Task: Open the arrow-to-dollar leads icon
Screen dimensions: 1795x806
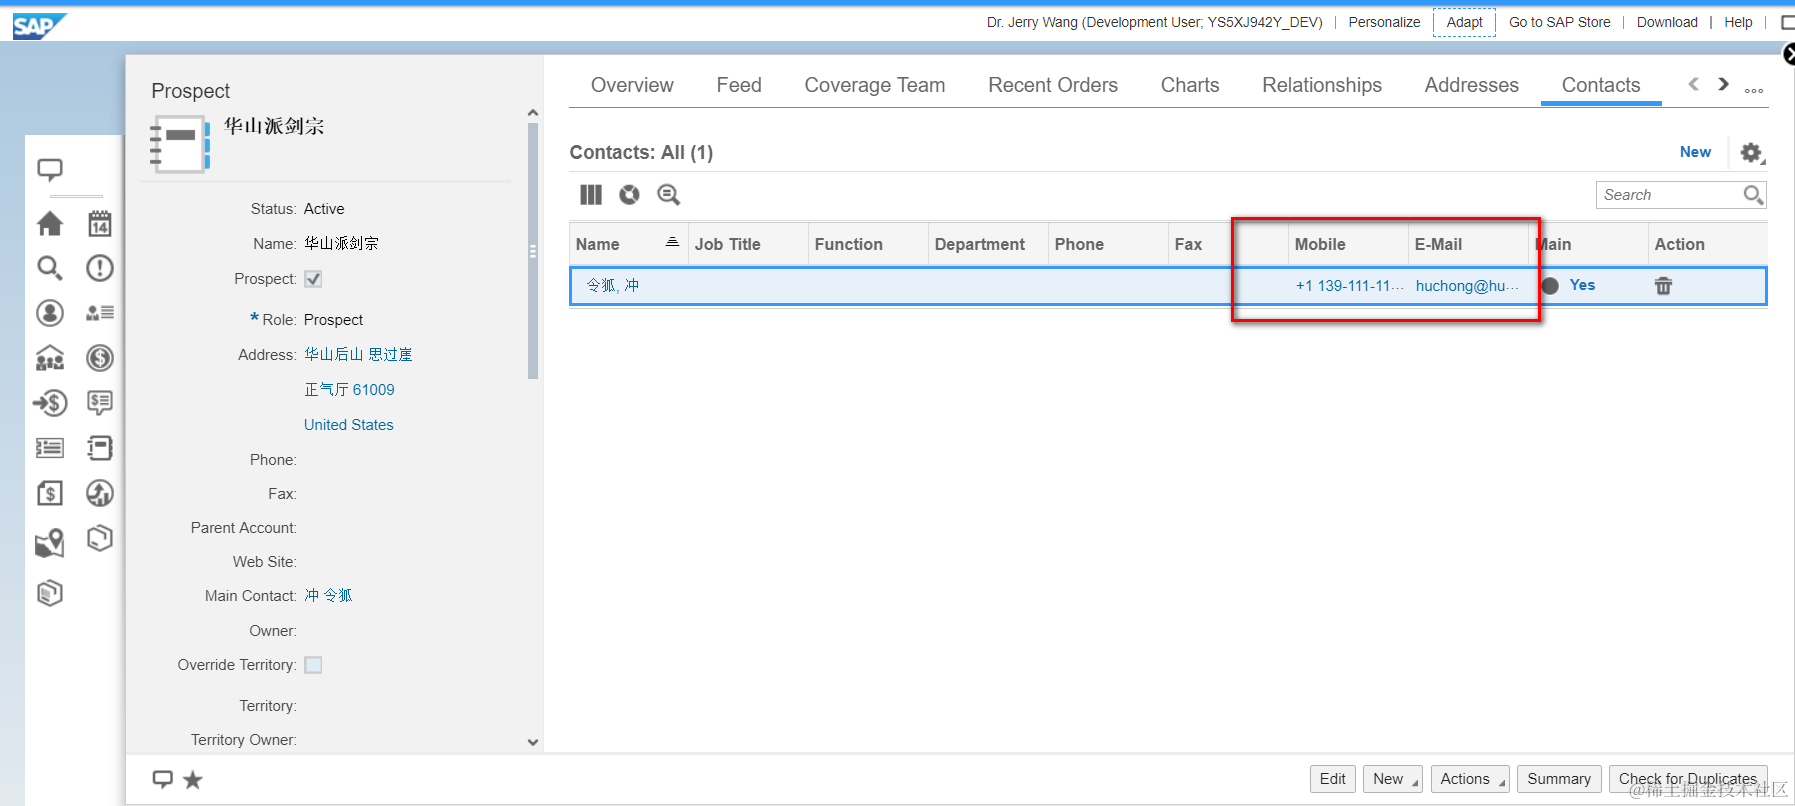Action: coord(50,403)
